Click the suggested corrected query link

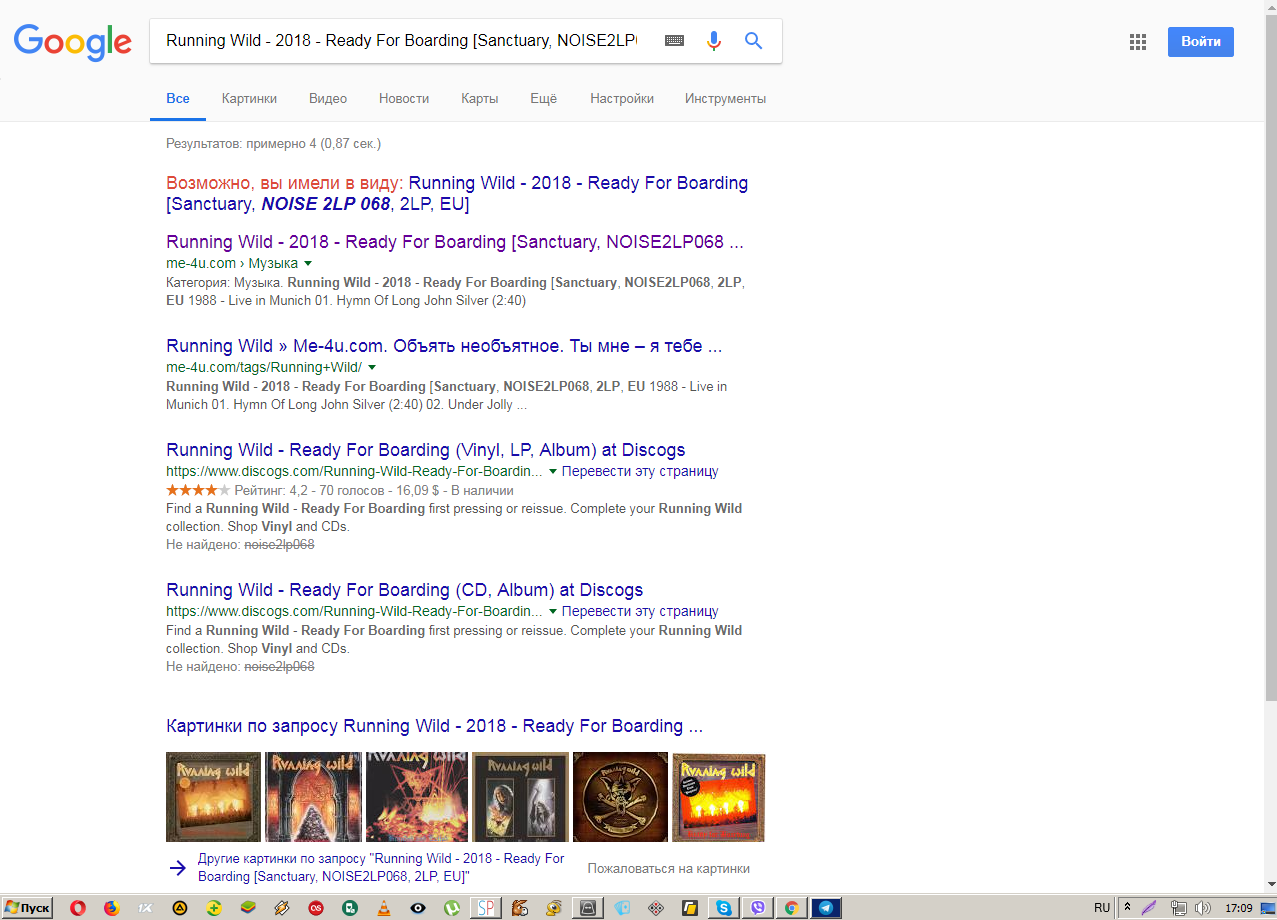[x=457, y=194]
